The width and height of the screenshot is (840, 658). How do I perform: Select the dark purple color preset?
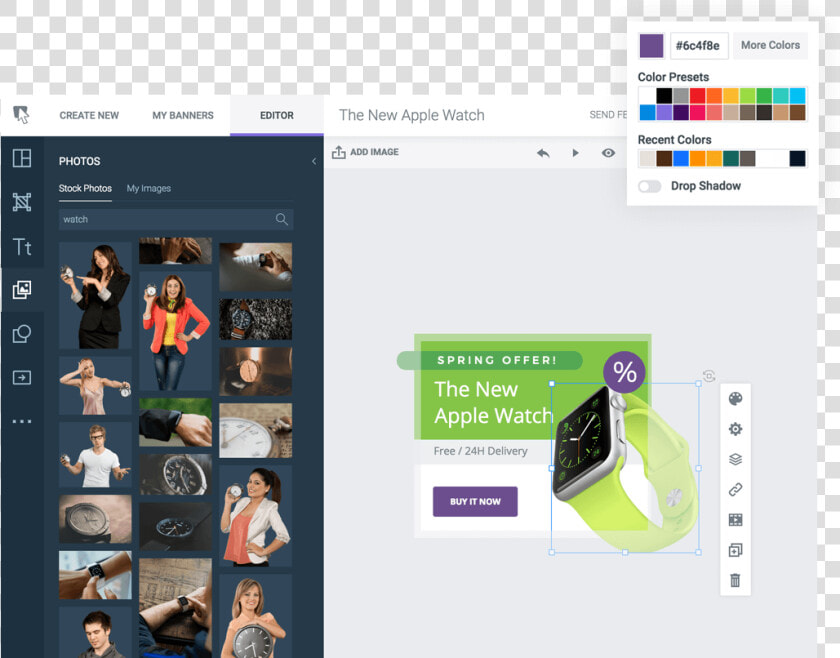681,113
